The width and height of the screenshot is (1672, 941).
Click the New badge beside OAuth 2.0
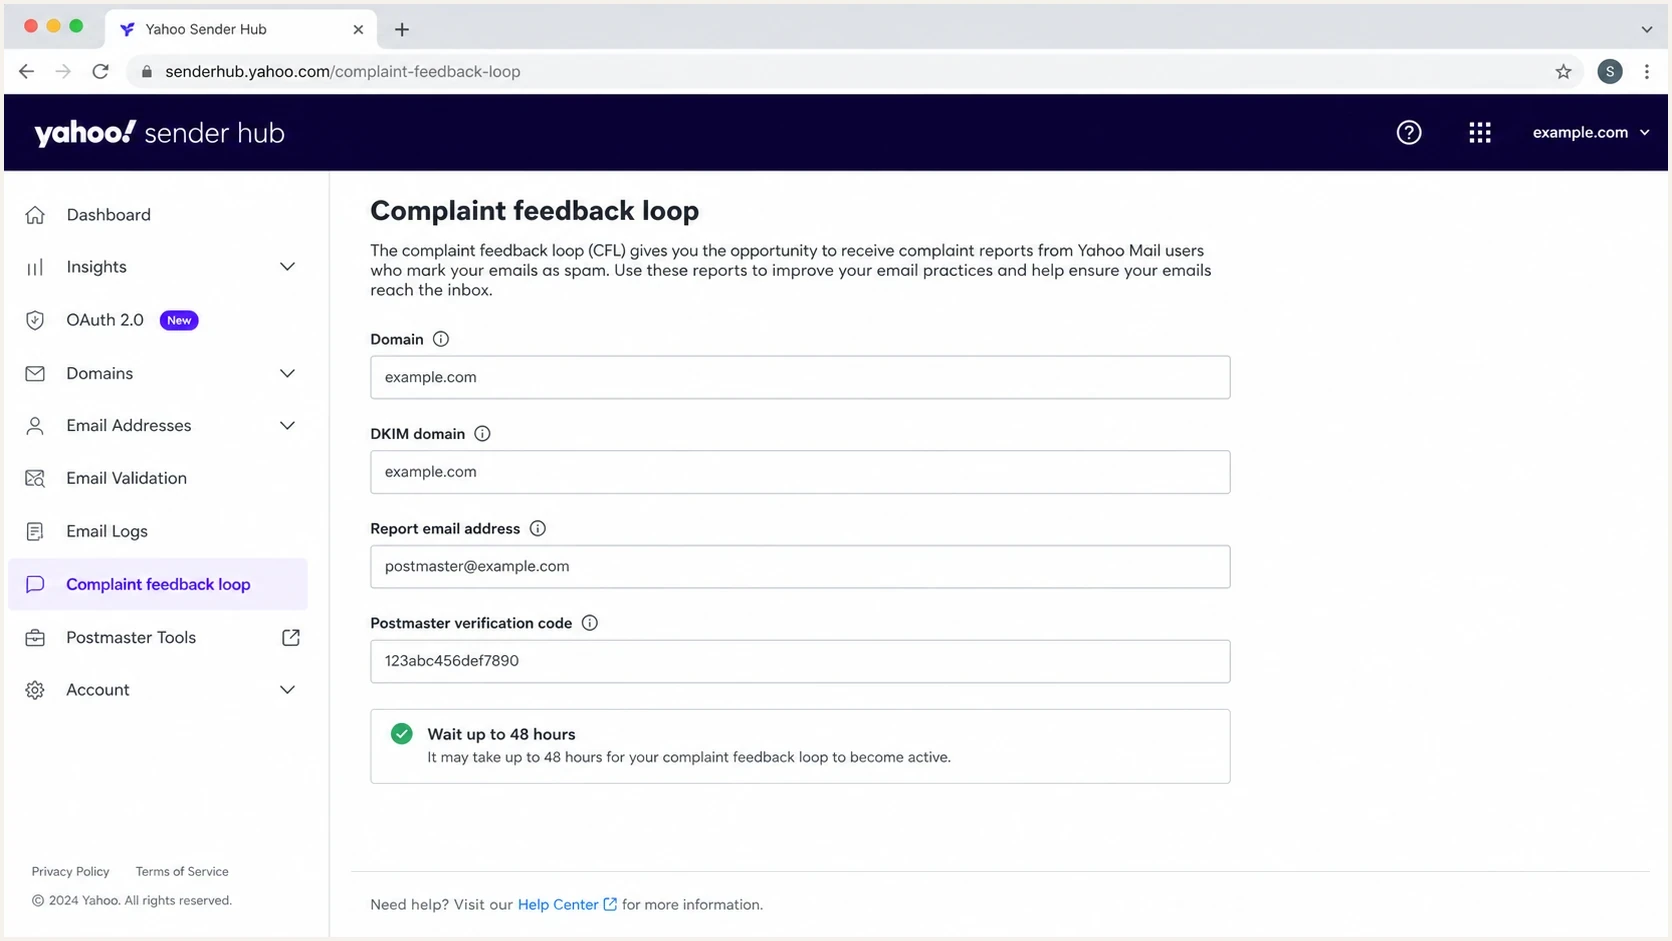(x=179, y=320)
